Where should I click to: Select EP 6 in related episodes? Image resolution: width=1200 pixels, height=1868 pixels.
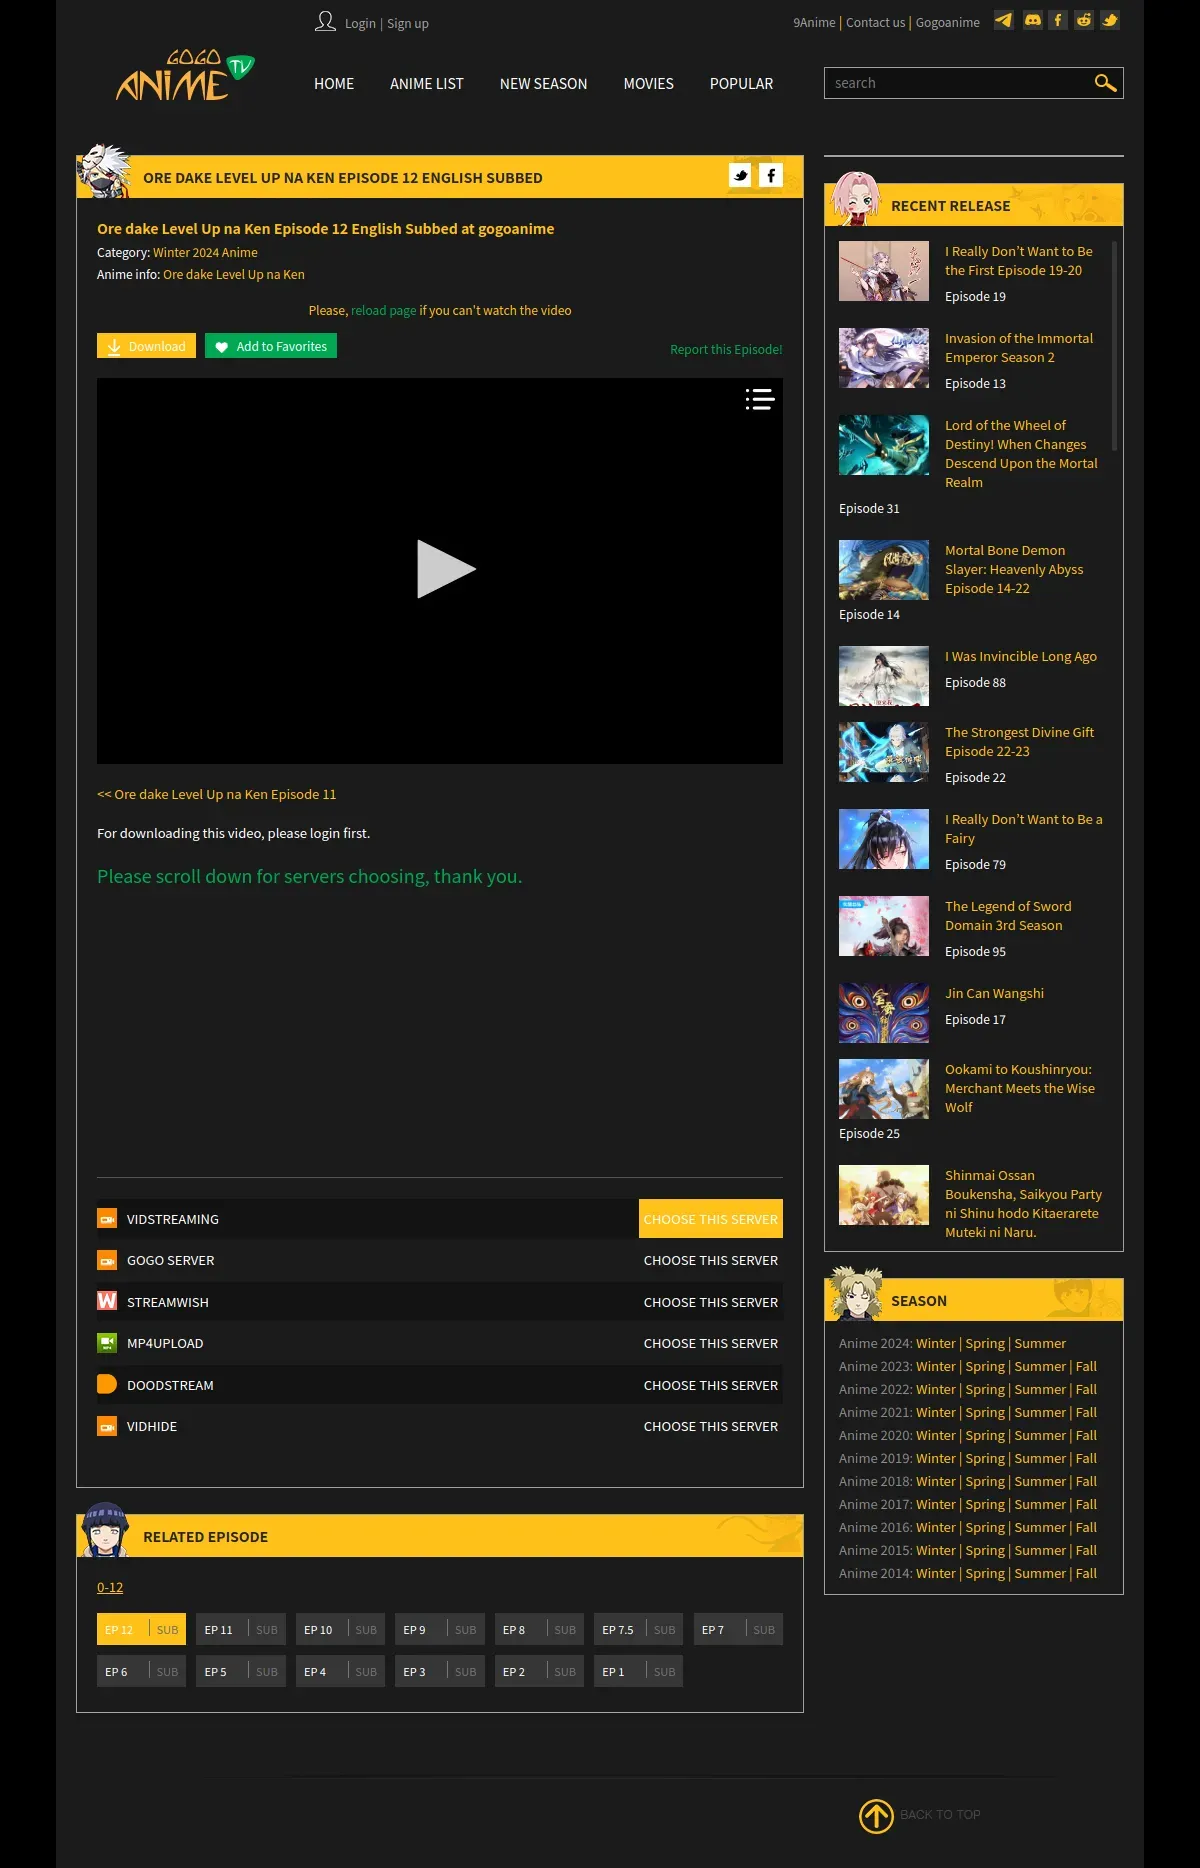coord(141,1671)
